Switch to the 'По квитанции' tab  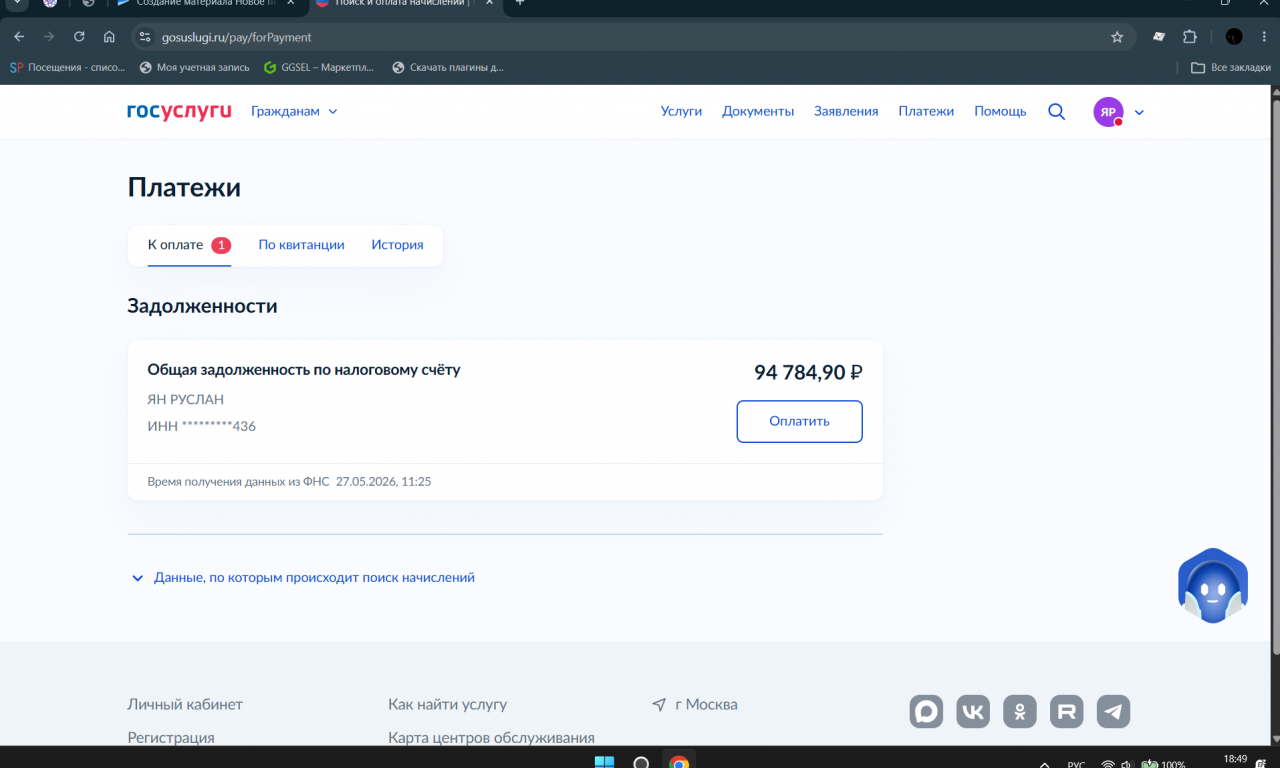301,245
